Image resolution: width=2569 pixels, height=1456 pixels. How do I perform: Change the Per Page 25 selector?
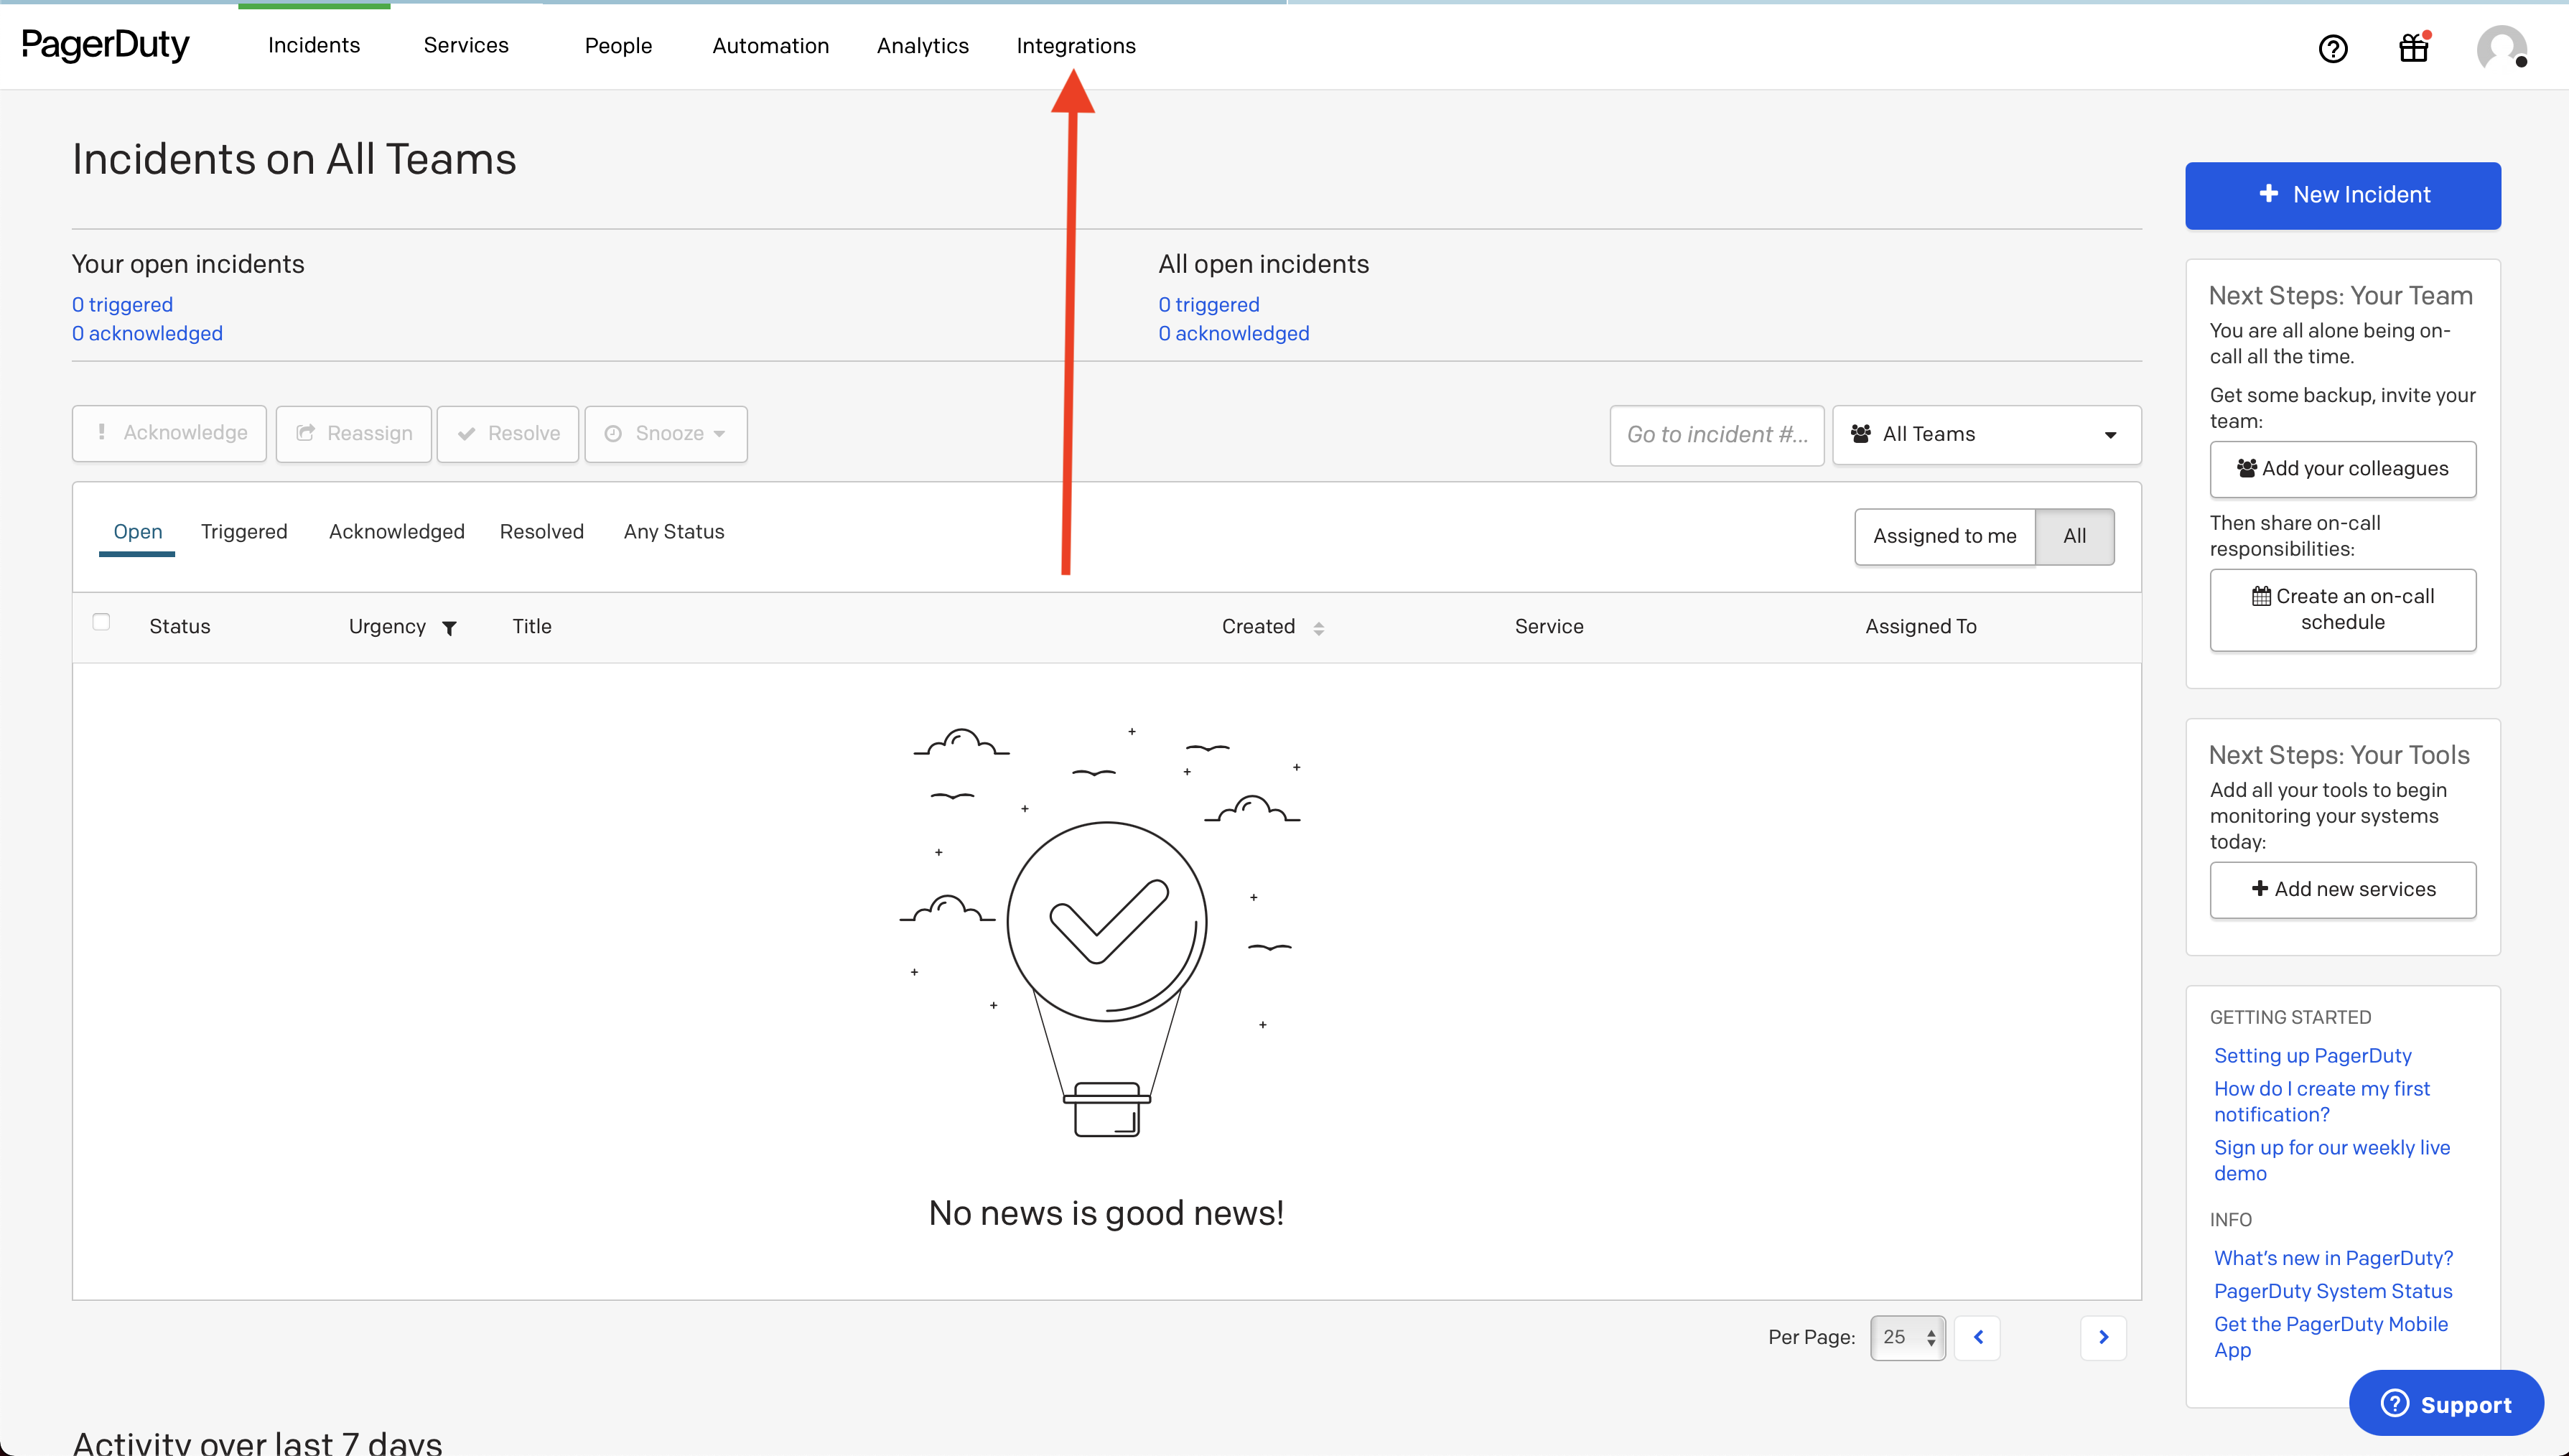tap(1907, 1337)
